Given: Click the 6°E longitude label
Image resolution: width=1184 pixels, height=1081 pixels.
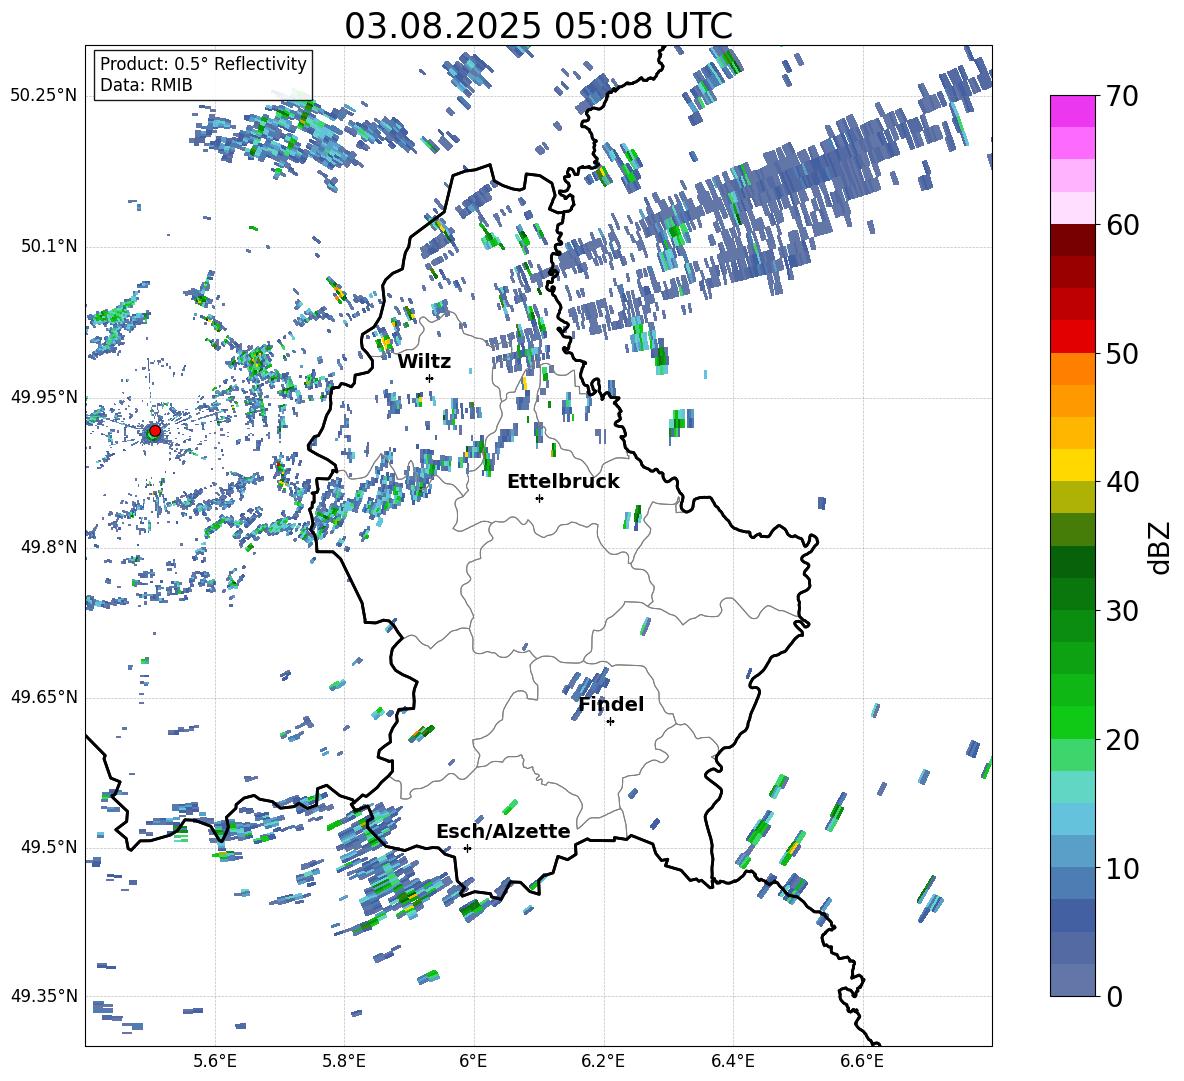Looking at the screenshot, I should pos(473,1062).
